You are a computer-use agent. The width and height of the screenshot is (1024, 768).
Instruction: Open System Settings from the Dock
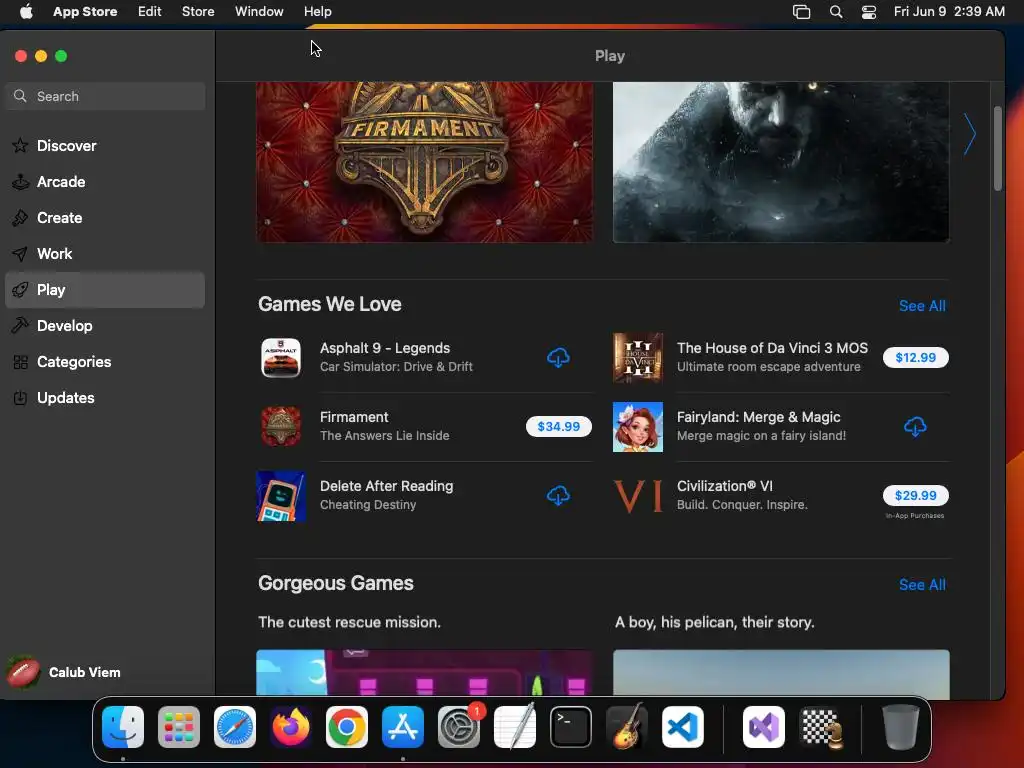coord(458,727)
